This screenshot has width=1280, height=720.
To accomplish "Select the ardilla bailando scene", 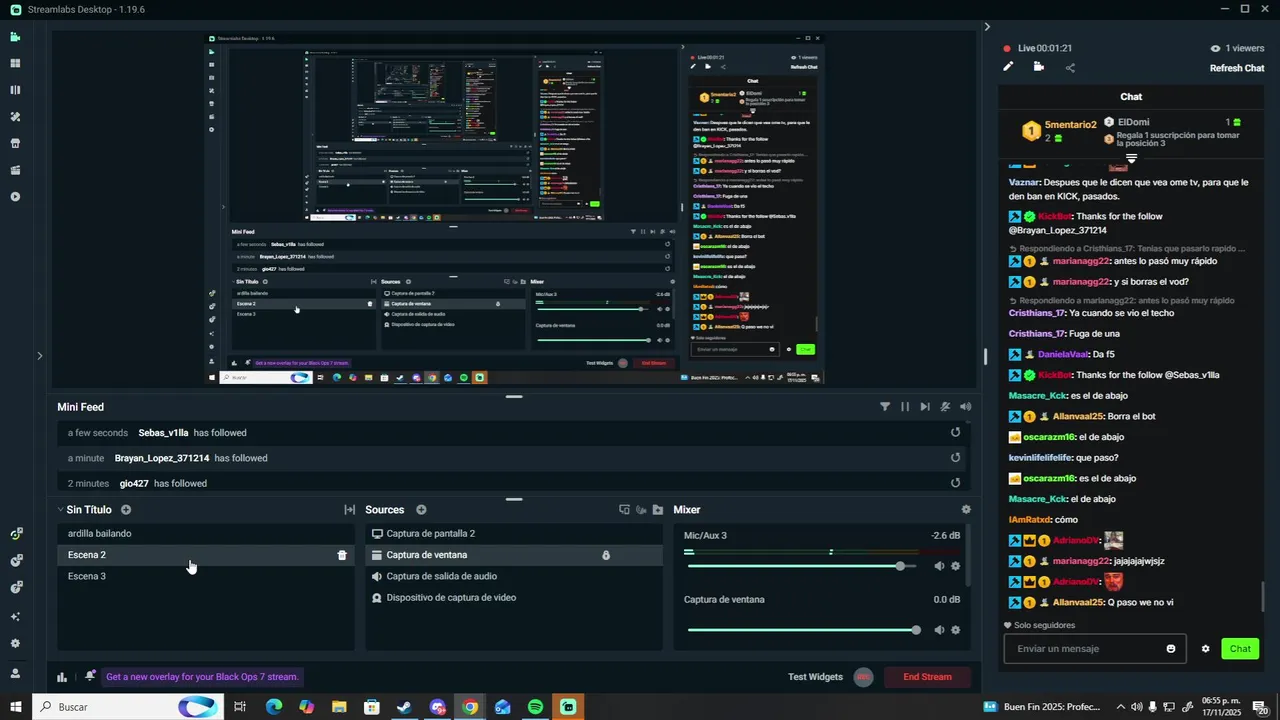I will point(205,533).
